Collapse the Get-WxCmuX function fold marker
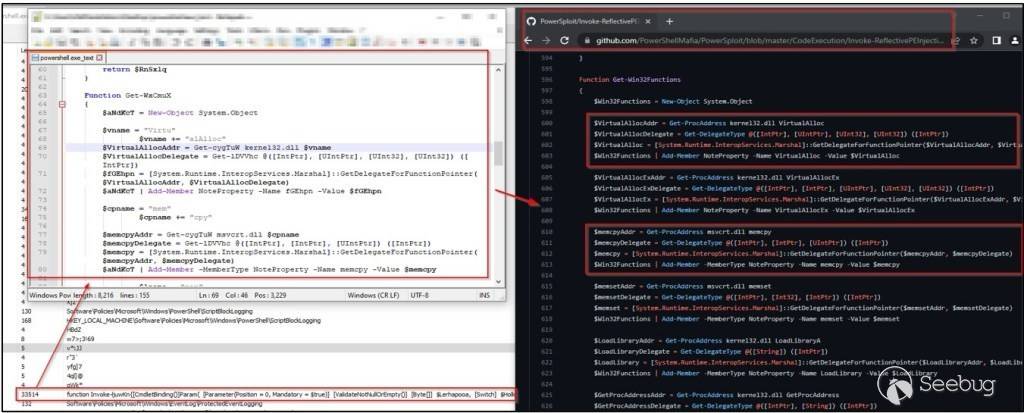 click(61, 104)
